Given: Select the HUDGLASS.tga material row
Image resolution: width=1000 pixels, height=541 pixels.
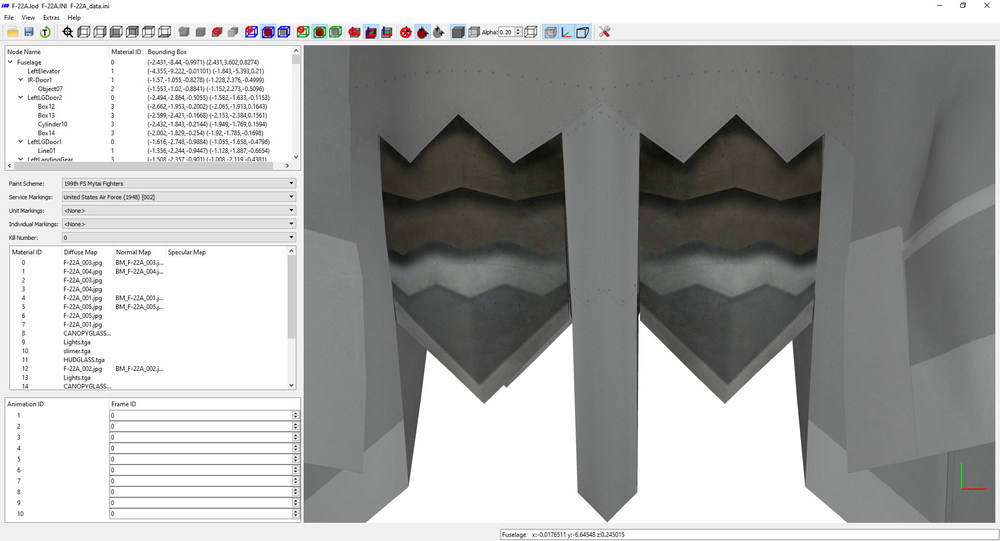Looking at the screenshot, I should [84, 360].
